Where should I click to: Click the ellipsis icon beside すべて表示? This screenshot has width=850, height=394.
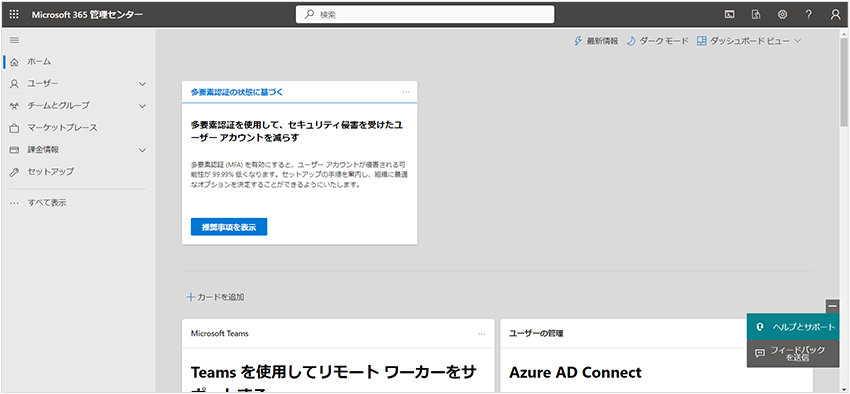15,203
